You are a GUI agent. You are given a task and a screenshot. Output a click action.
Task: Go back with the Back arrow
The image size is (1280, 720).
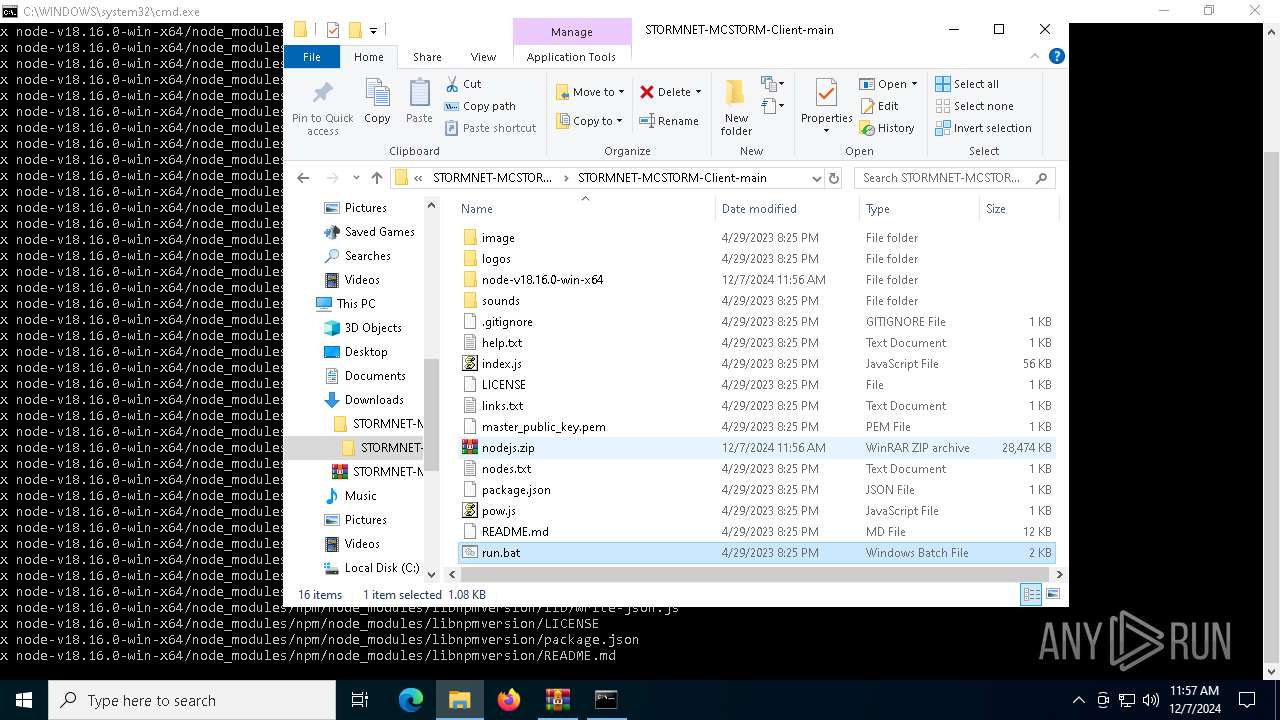click(x=303, y=178)
